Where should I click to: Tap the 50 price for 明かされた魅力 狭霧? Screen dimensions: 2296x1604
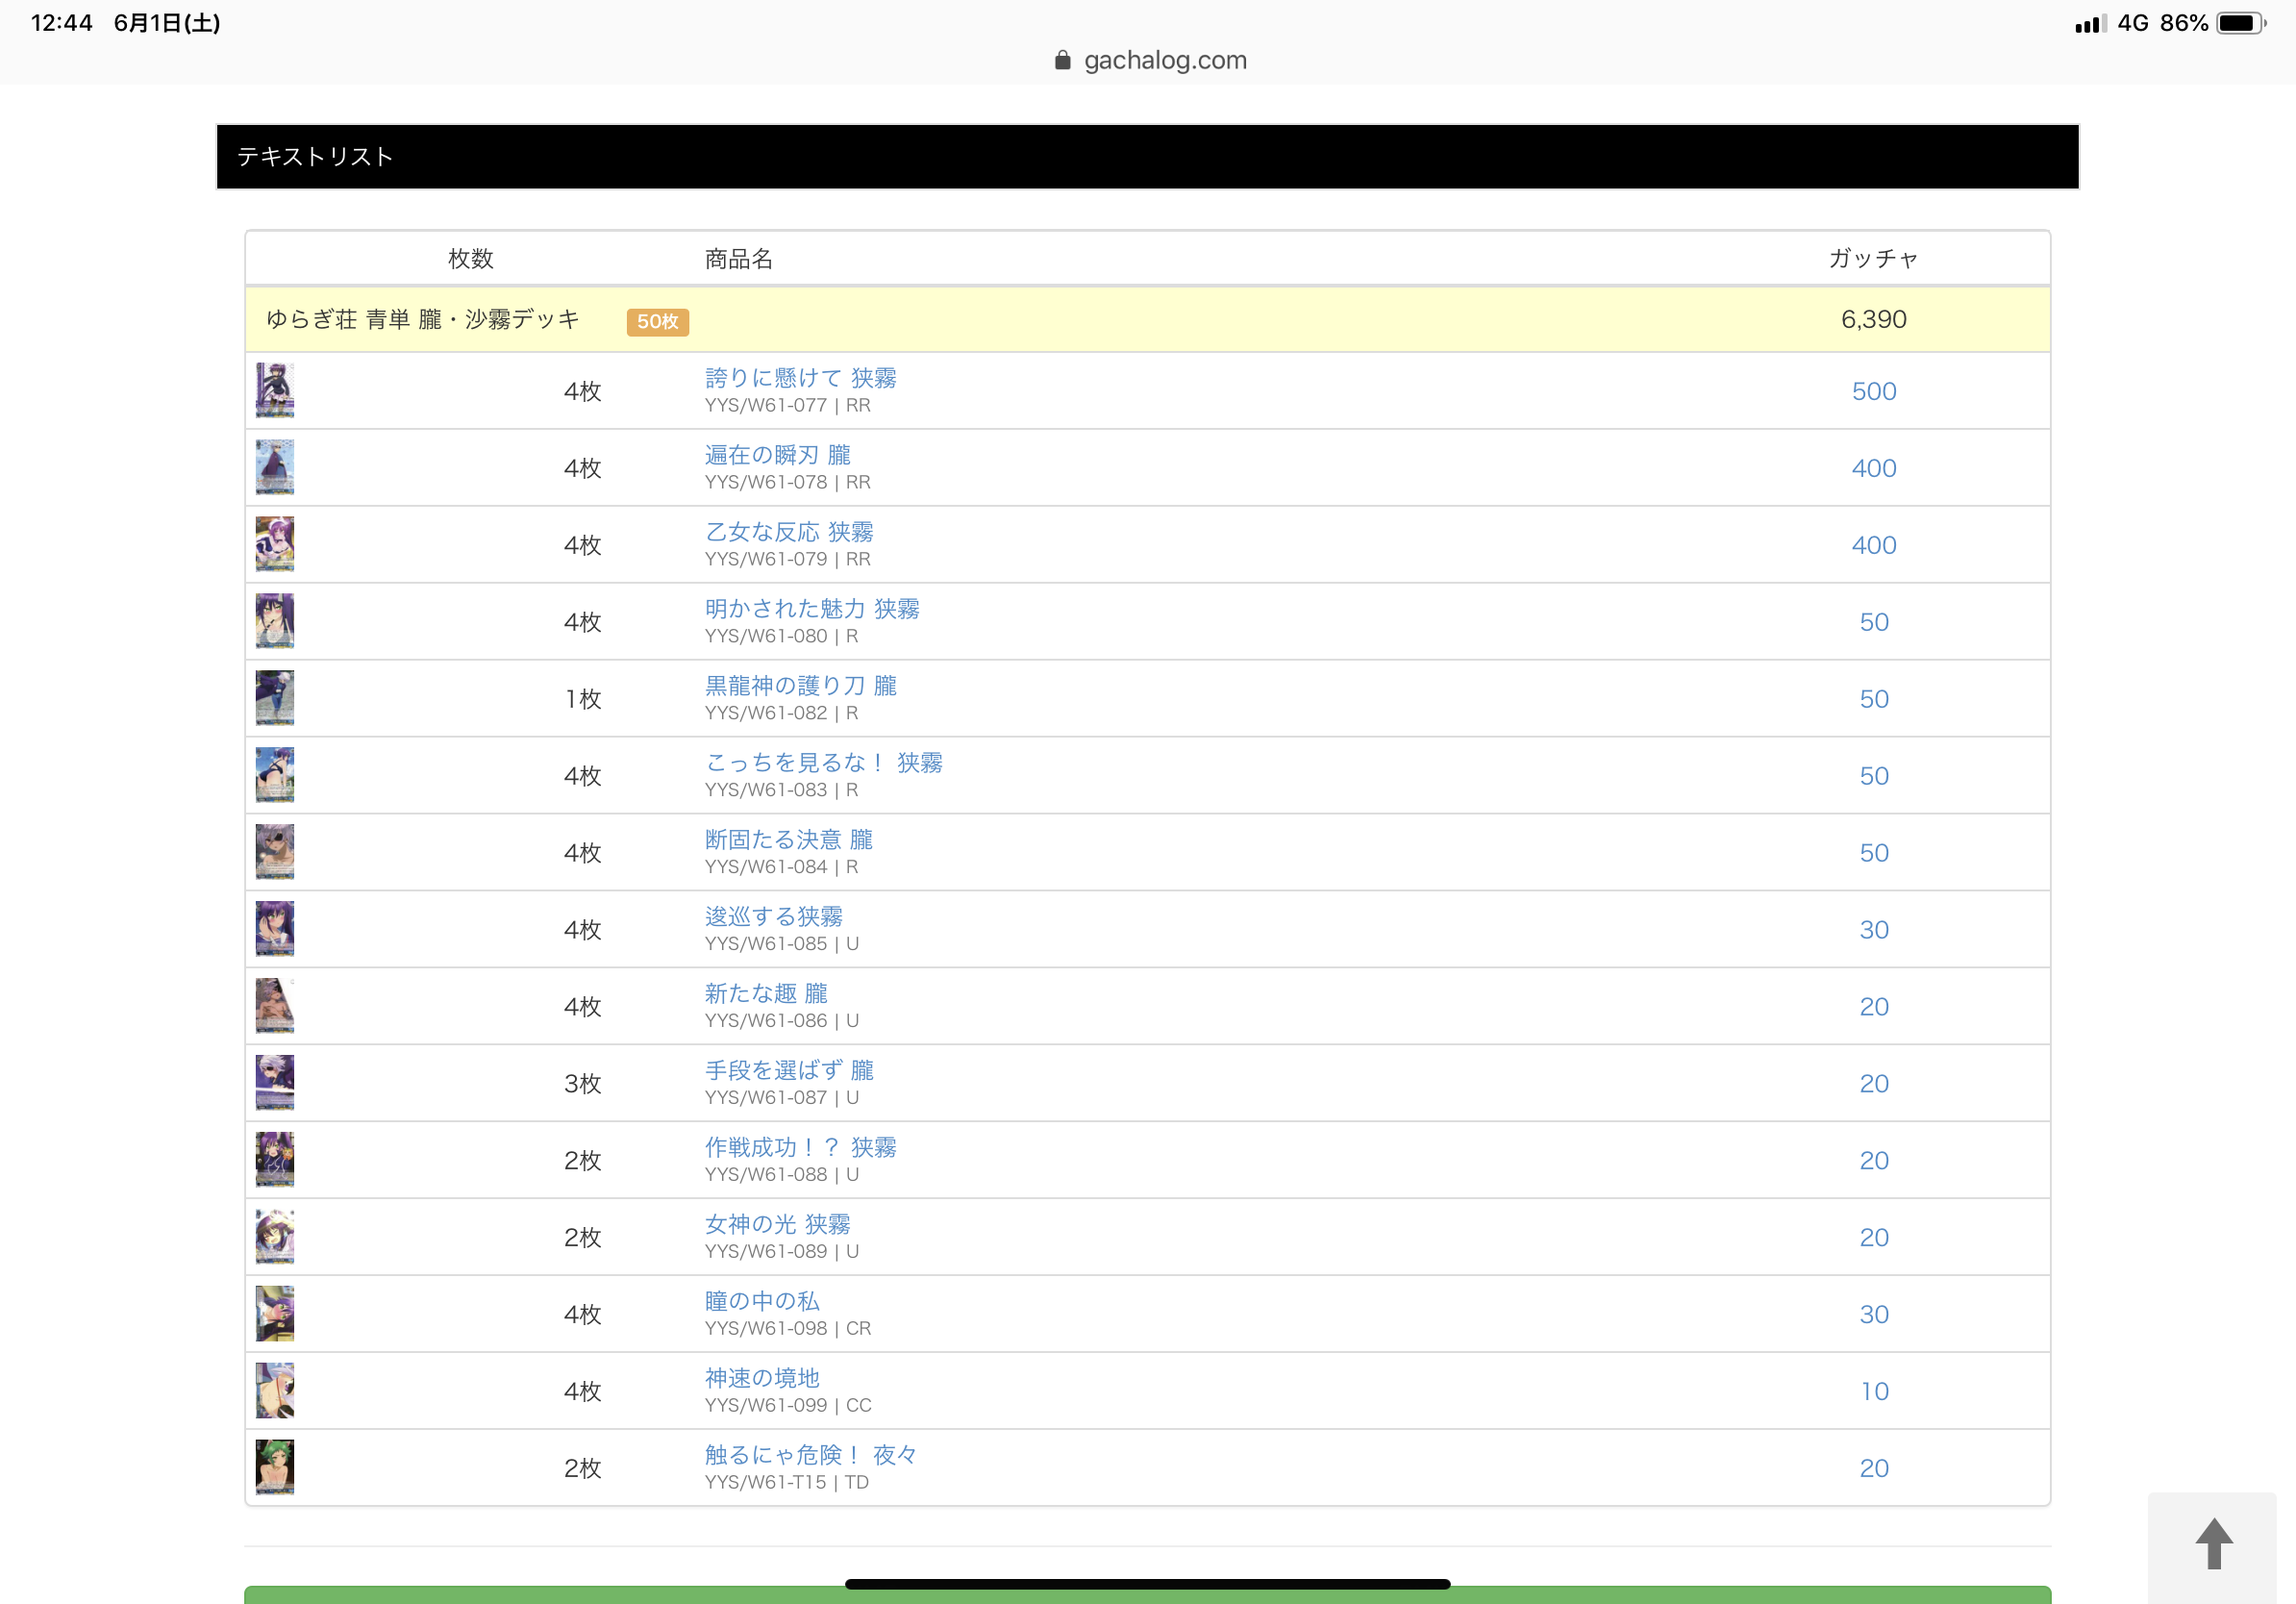pyautogui.click(x=1874, y=623)
